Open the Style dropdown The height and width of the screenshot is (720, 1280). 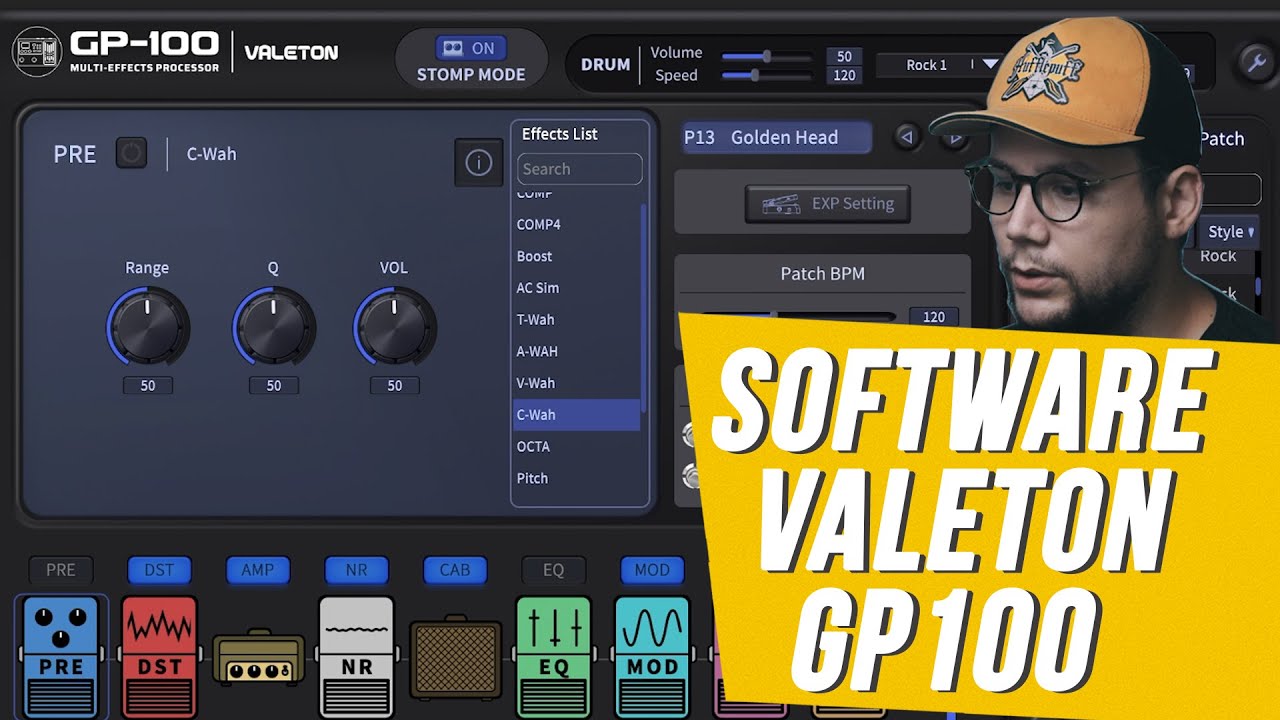[x=1230, y=232]
